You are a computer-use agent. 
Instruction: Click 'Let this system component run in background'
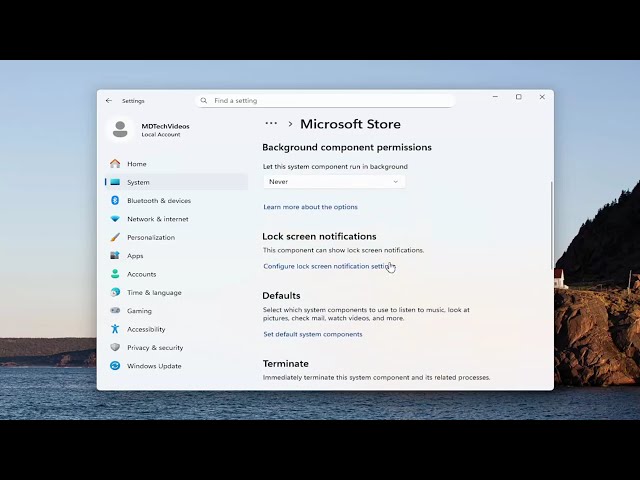pyautogui.click(x=335, y=167)
